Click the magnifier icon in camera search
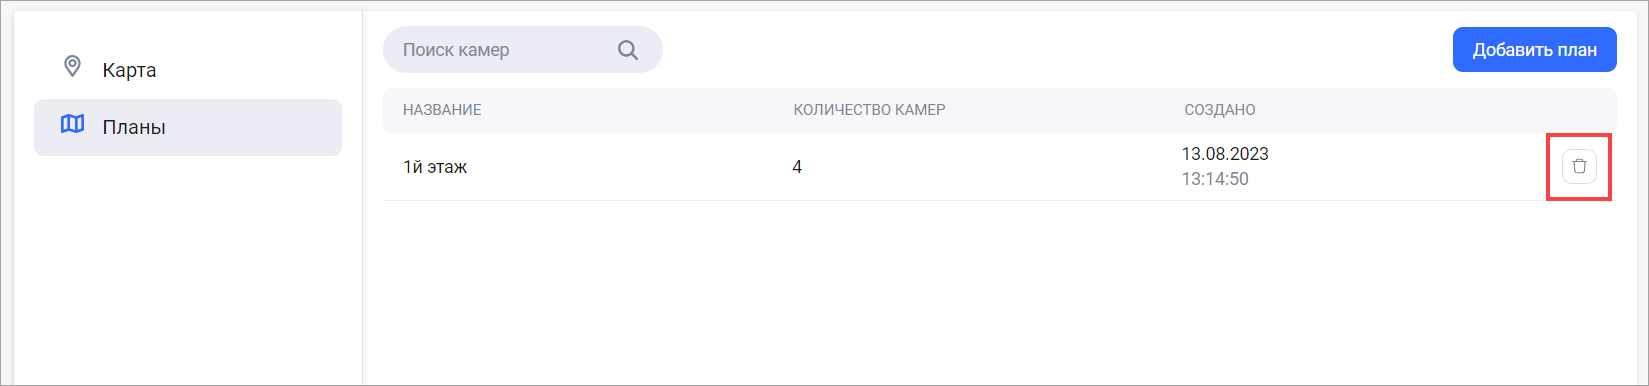 click(x=628, y=50)
